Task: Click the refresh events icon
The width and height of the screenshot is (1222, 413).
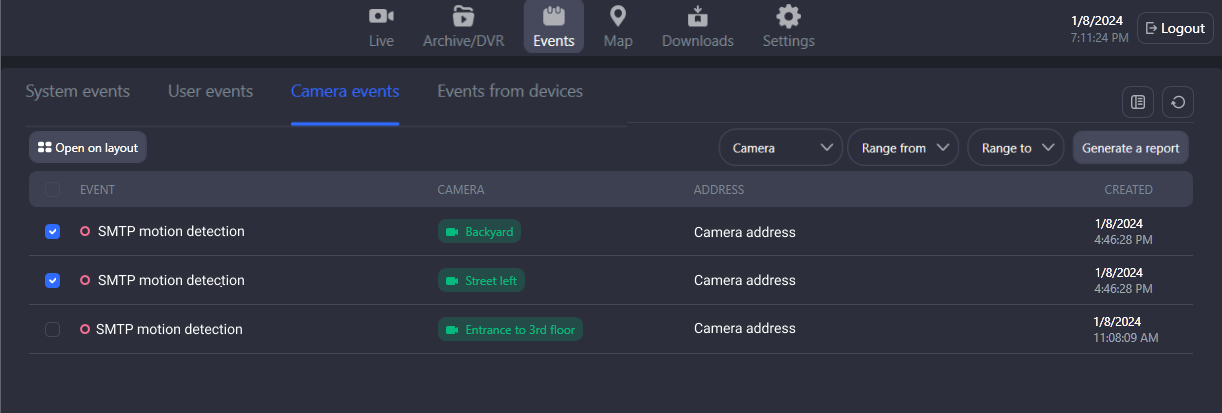Action: tap(1178, 102)
